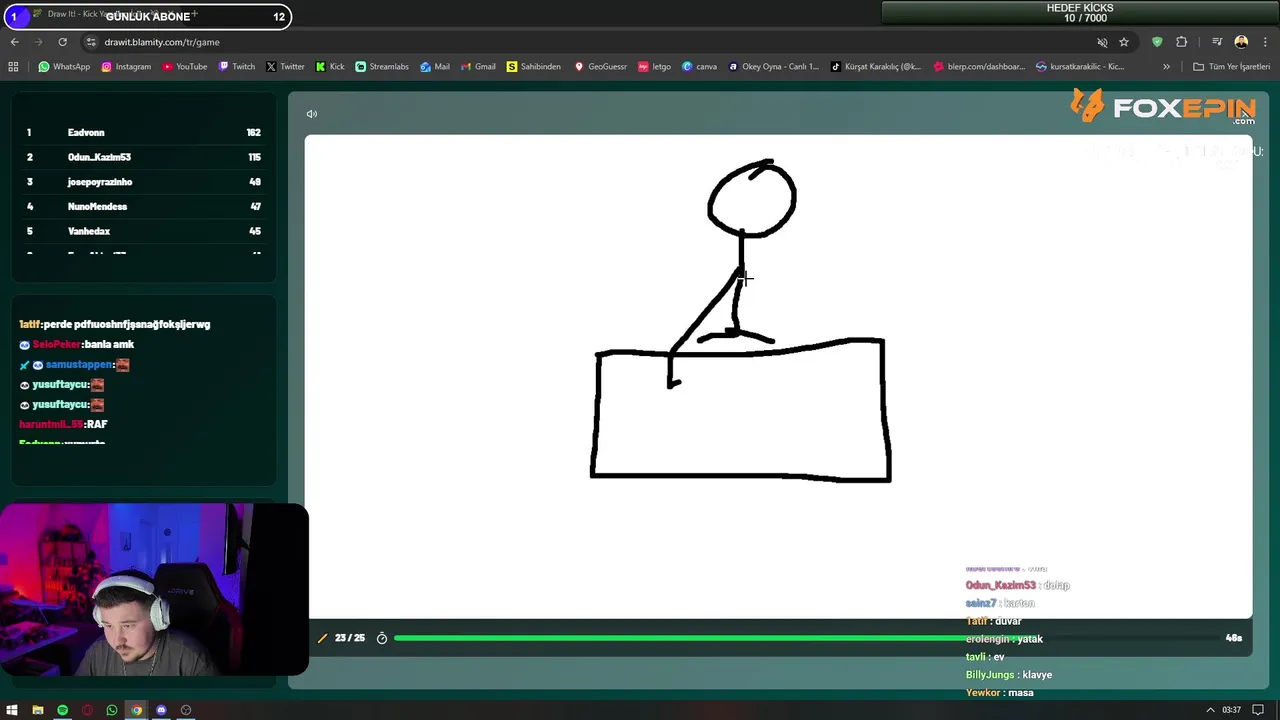Viewport: 1280px width, 720px height.
Task: Open the Twitter bookmark
Action: 285,67
